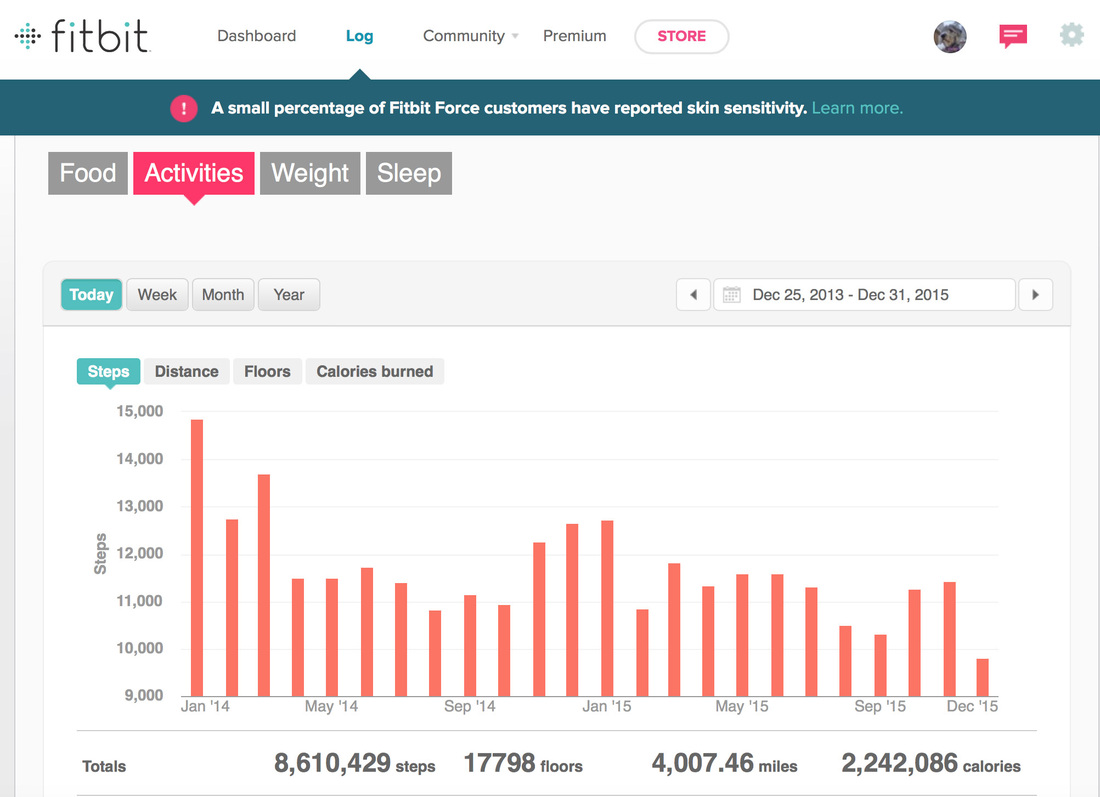Screen dimensions: 1100x797
Task: Show the Distance chart
Action: (x=187, y=371)
